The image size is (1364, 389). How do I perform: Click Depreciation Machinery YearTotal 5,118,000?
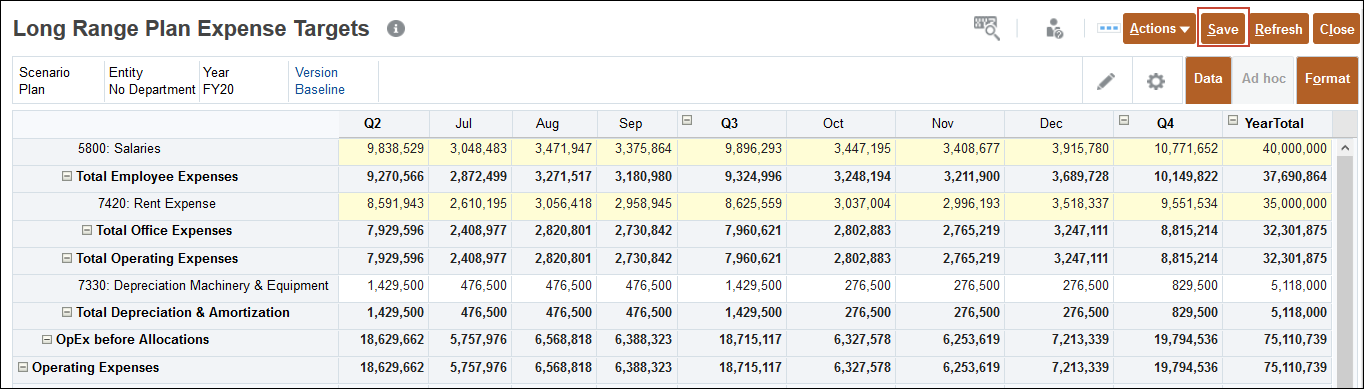1277,286
